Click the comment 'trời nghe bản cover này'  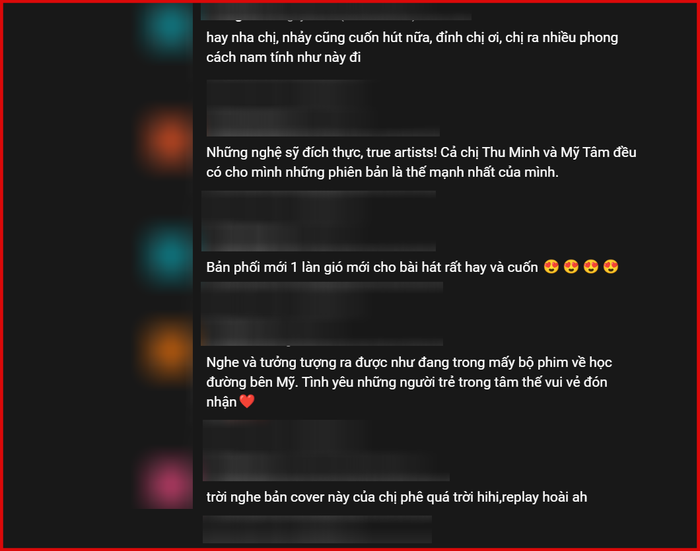pos(396,497)
